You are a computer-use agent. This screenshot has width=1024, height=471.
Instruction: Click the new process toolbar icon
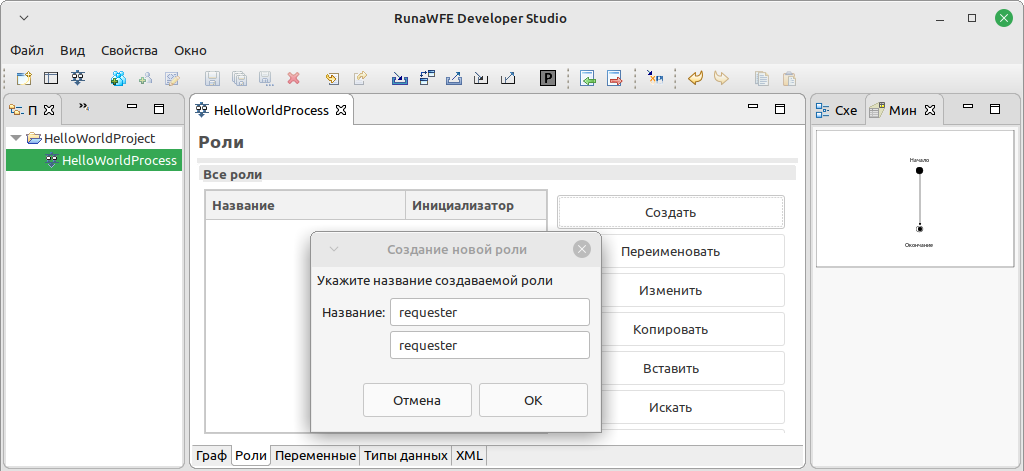[x=78, y=78]
